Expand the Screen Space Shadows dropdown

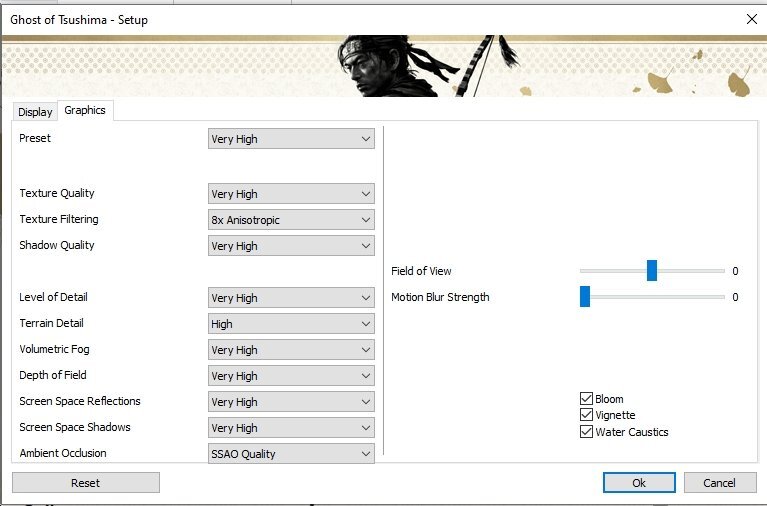(x=291, y=427)
